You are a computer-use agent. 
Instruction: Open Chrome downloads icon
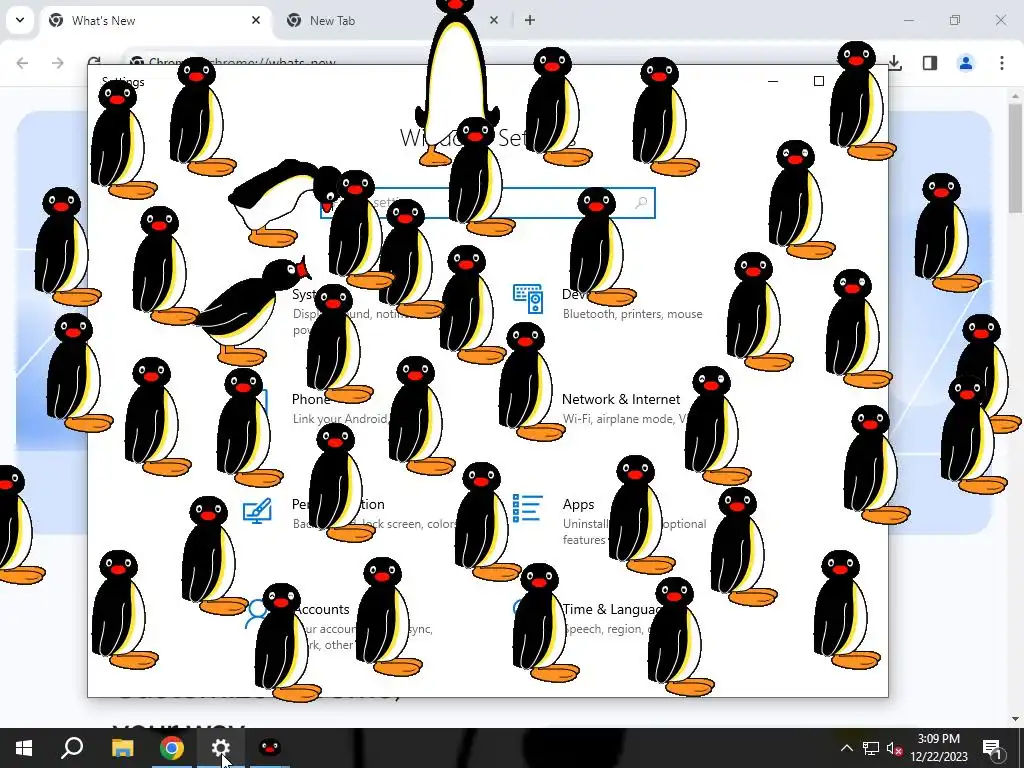pos(895,63)
